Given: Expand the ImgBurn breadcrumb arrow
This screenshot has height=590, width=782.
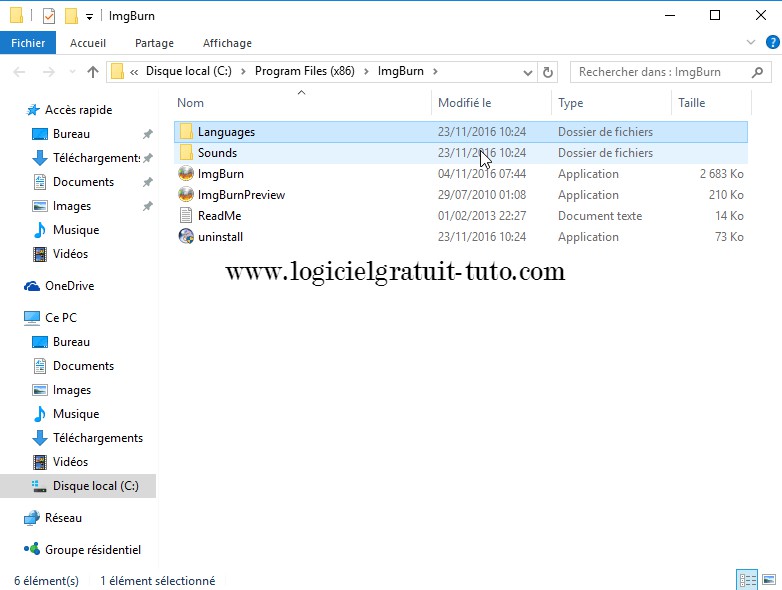Looking at the screenshot, I should pyautogui.click(x=435, y=72).
